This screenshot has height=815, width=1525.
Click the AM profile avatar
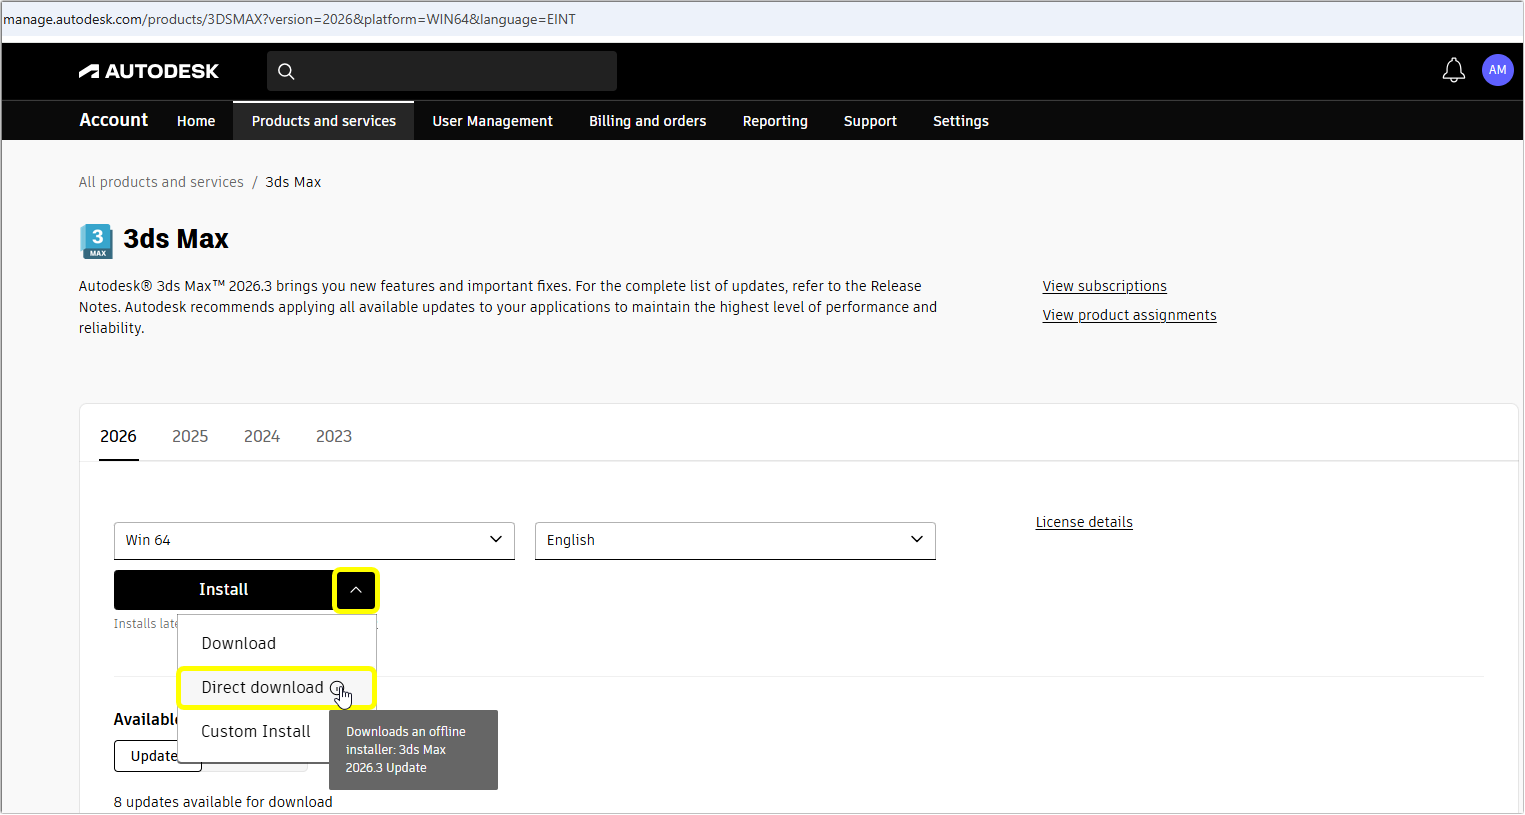click(x=1497, y=70)
